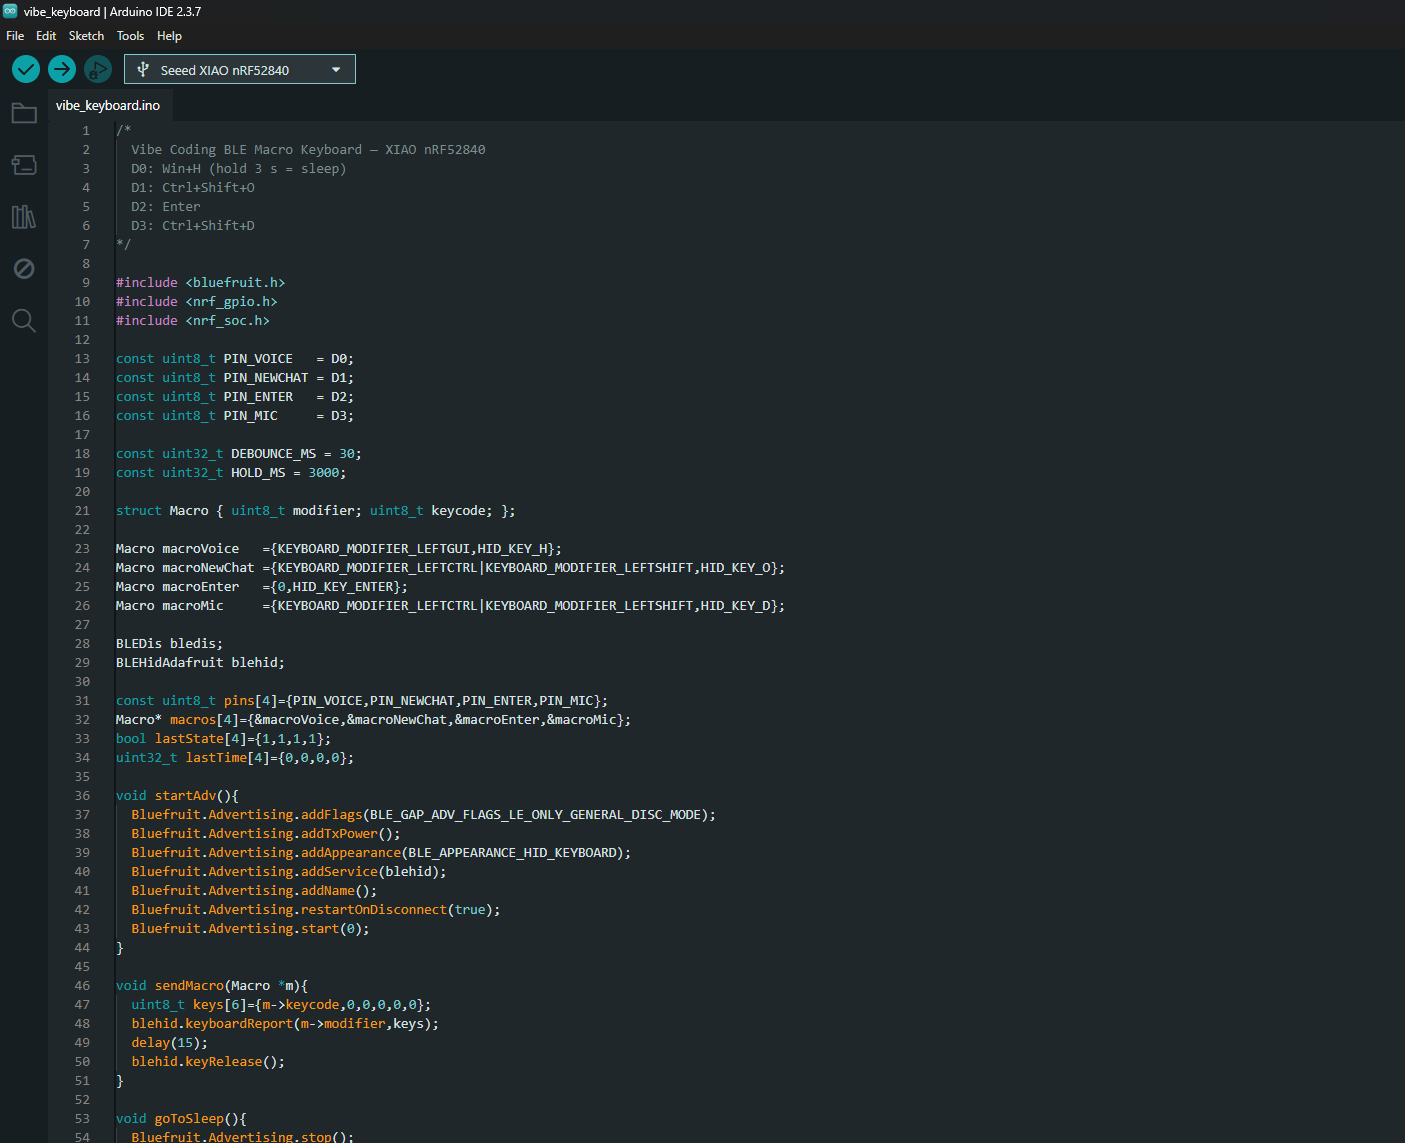The height and width of the screenshot is (1143, 1405).
Task: Click PIN_MIC on line 16
Action: point(250,416)
